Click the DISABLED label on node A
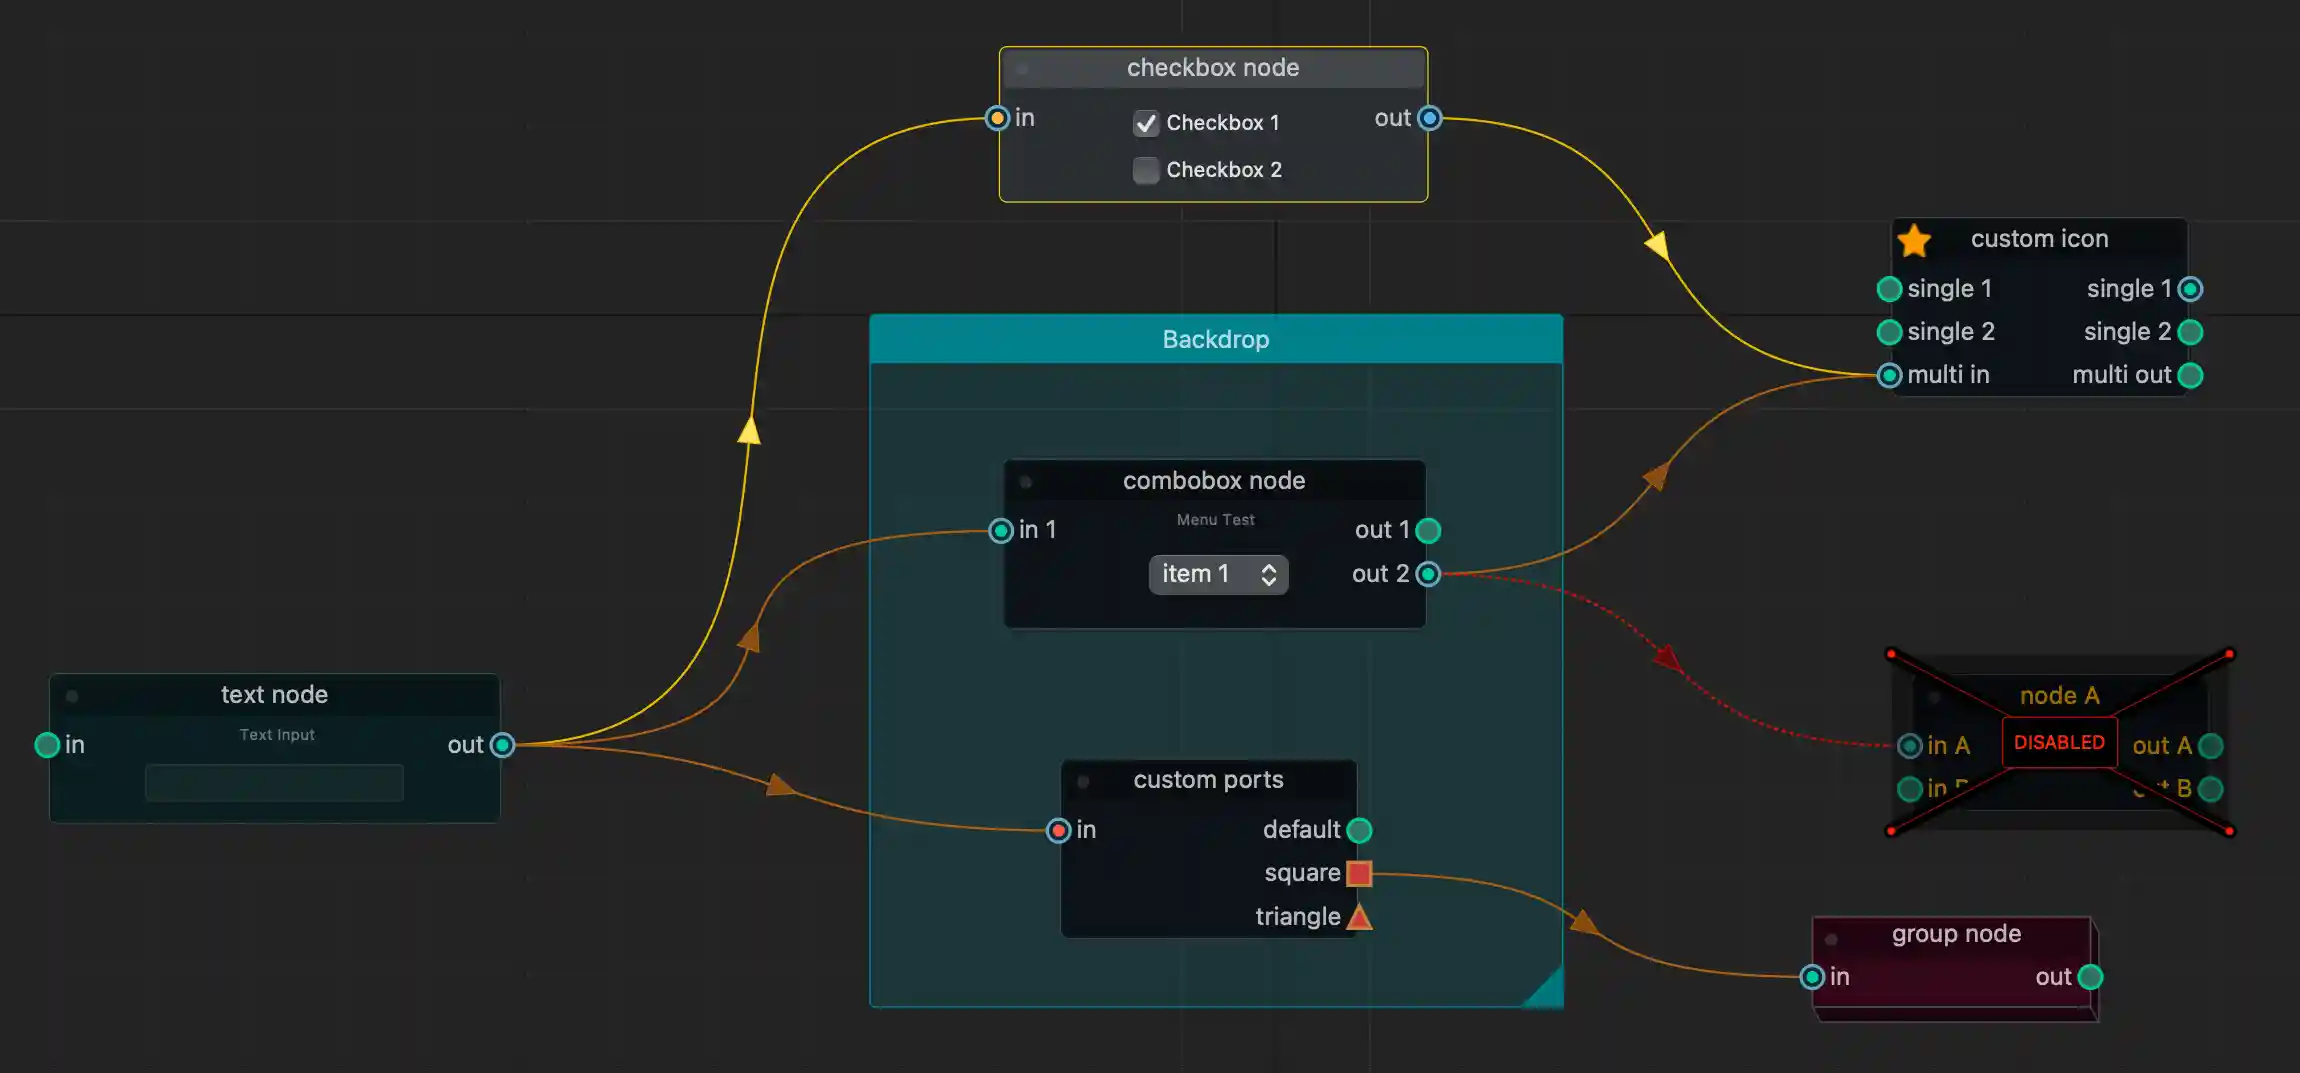Viewport: 2300px width, 1073px height. [2059, 742]
